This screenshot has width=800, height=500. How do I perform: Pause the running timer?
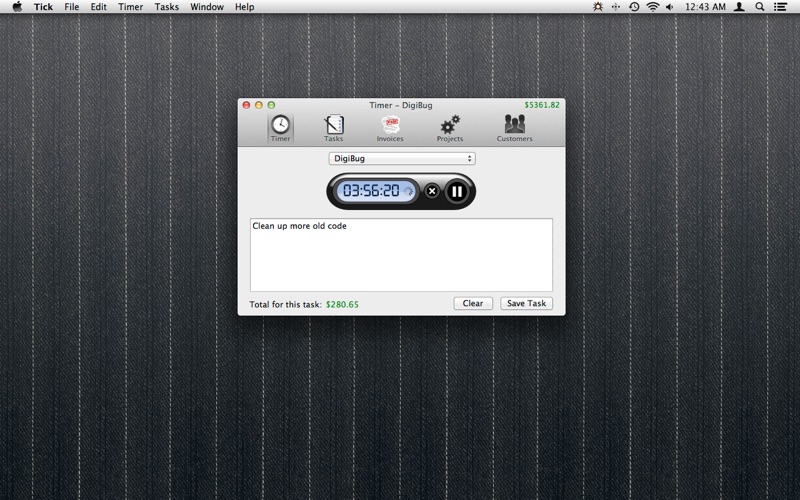click(457, 191)
